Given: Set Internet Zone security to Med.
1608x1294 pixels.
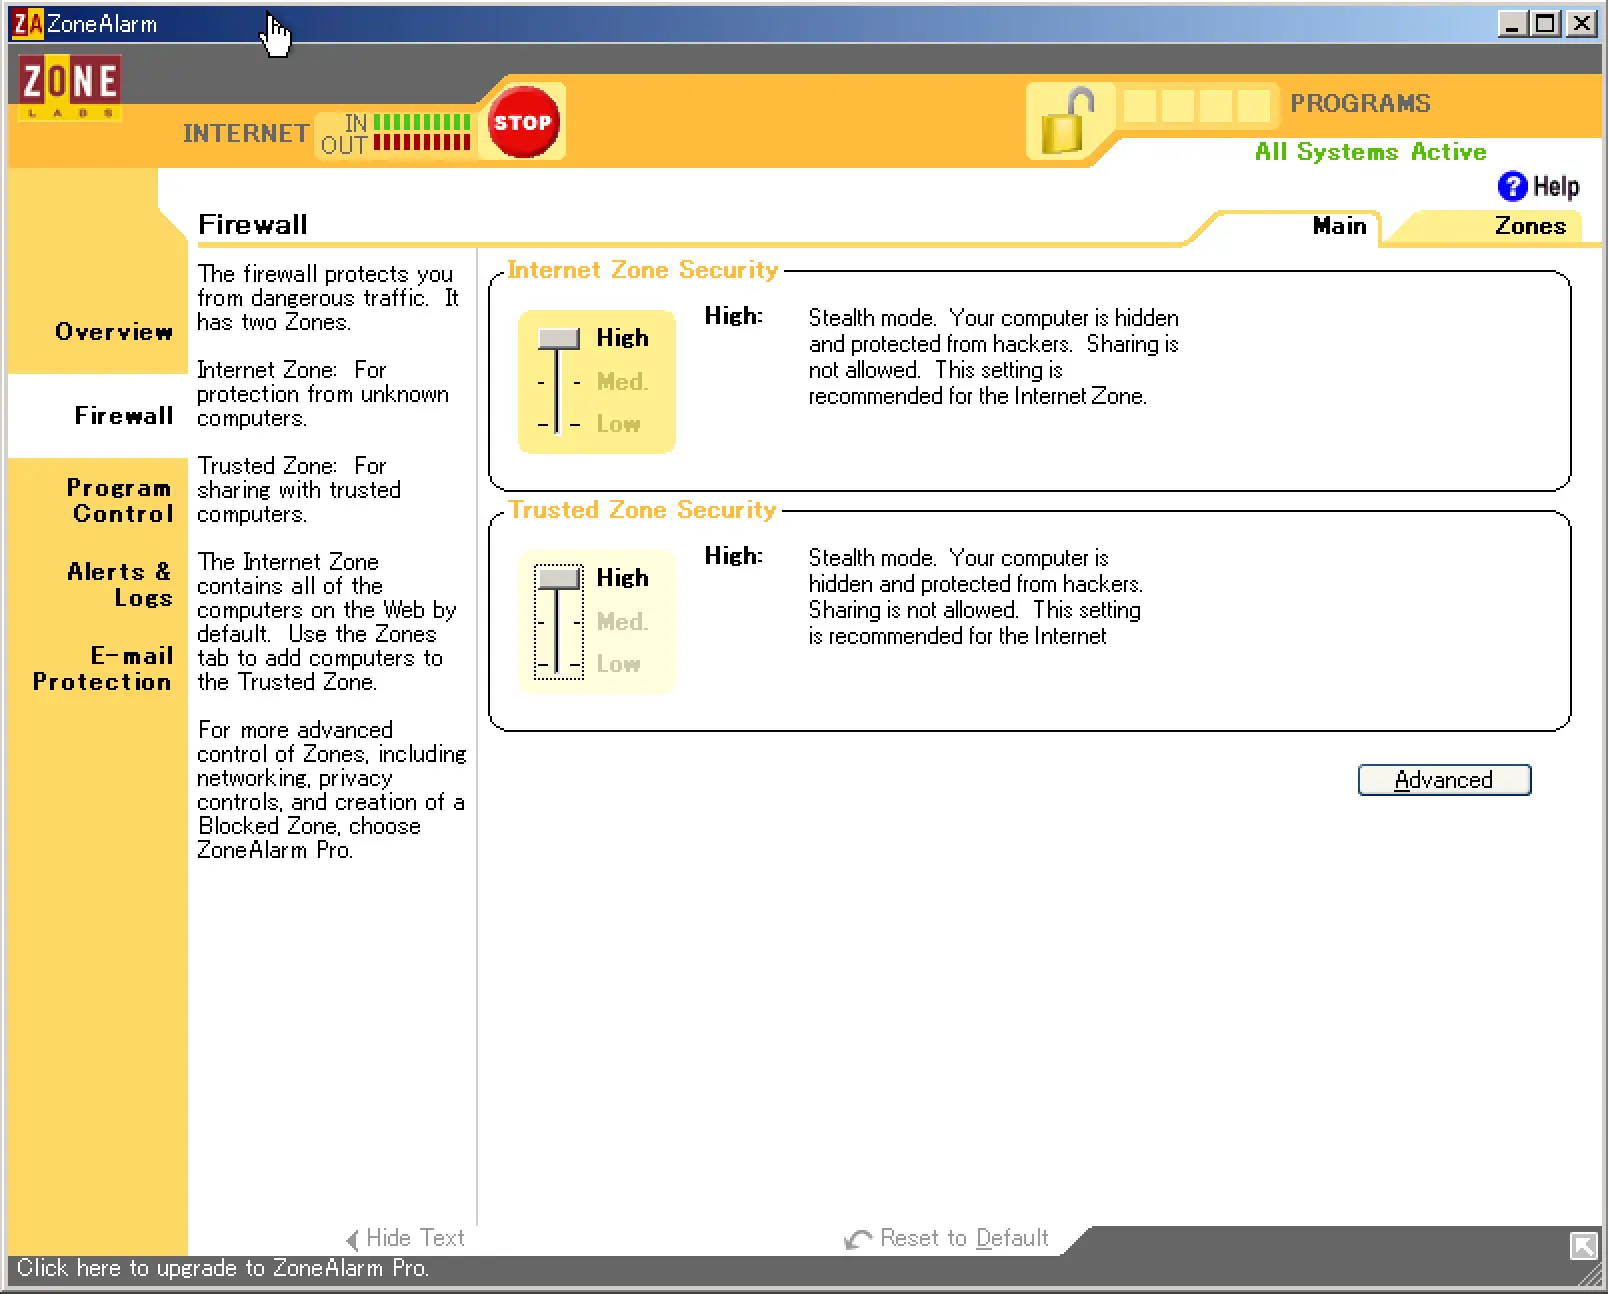Looking at the screenshot, I should pos(621,382).
